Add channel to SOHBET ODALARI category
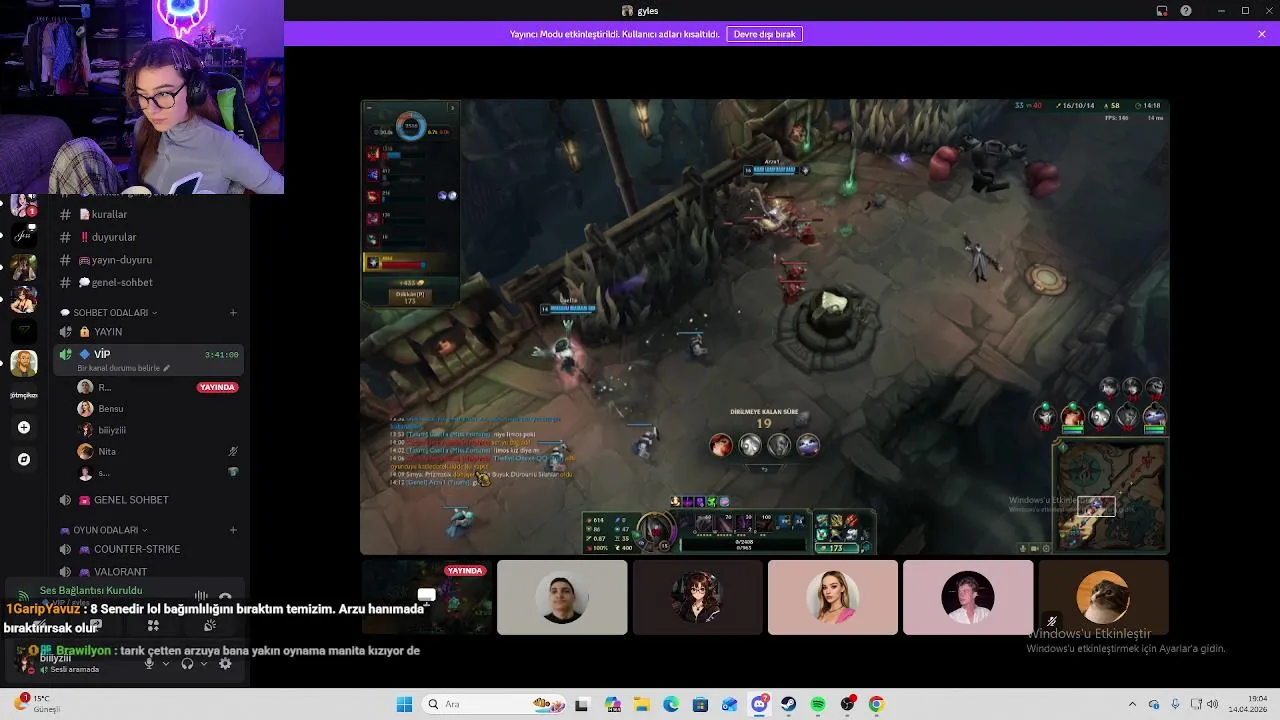The height and width of the screenshot is (720, 1280). click(233, 313)
